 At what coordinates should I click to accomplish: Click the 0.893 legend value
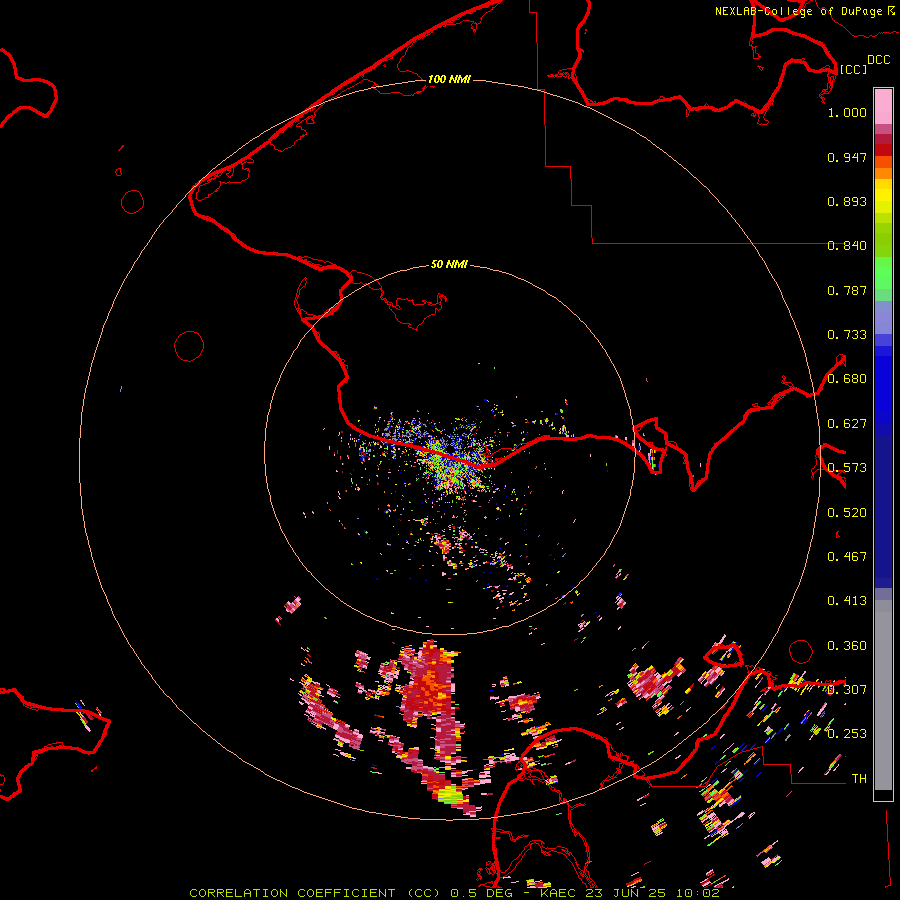click(847, 201)
